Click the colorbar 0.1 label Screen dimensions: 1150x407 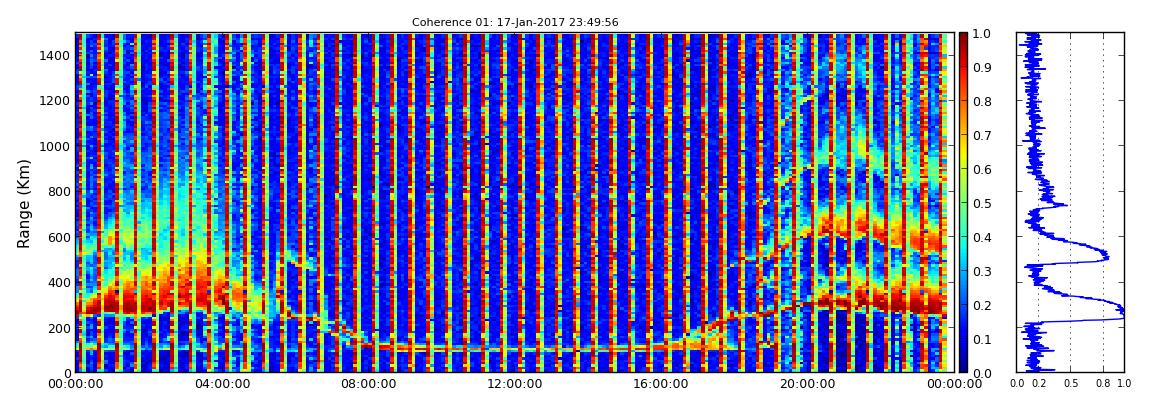tap(981, 339)
